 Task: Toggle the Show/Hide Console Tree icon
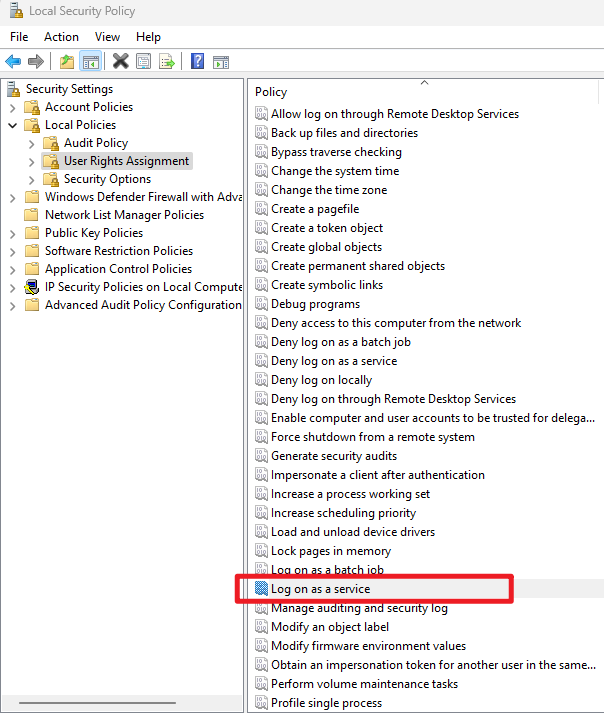pos(91,62)
